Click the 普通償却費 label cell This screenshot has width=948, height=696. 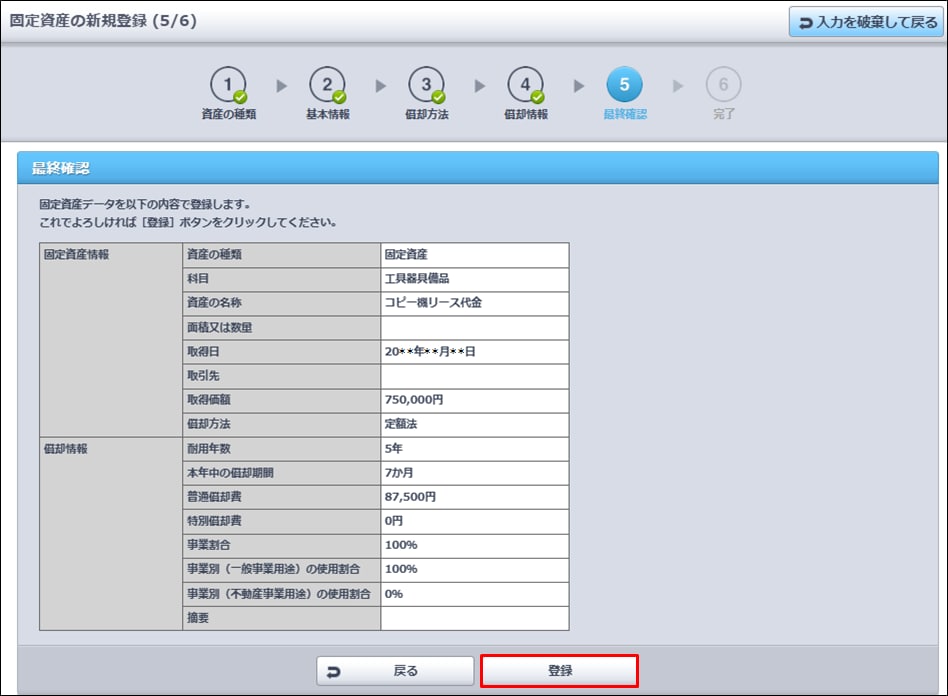point(281,498)
